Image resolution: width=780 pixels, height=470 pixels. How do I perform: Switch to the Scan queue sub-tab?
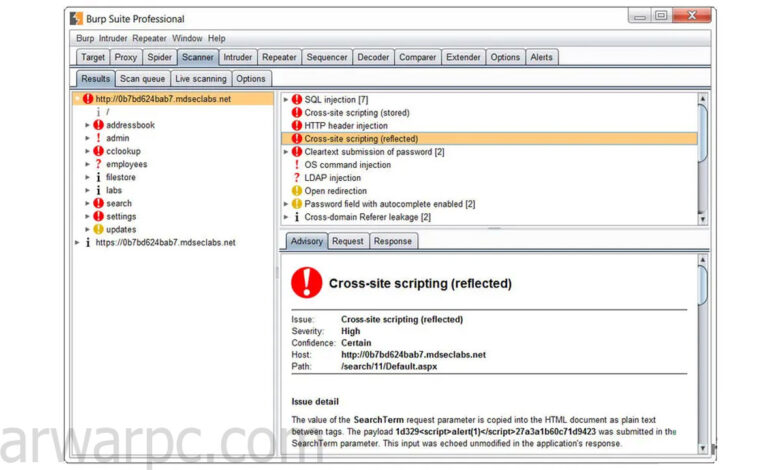point(142,79)
